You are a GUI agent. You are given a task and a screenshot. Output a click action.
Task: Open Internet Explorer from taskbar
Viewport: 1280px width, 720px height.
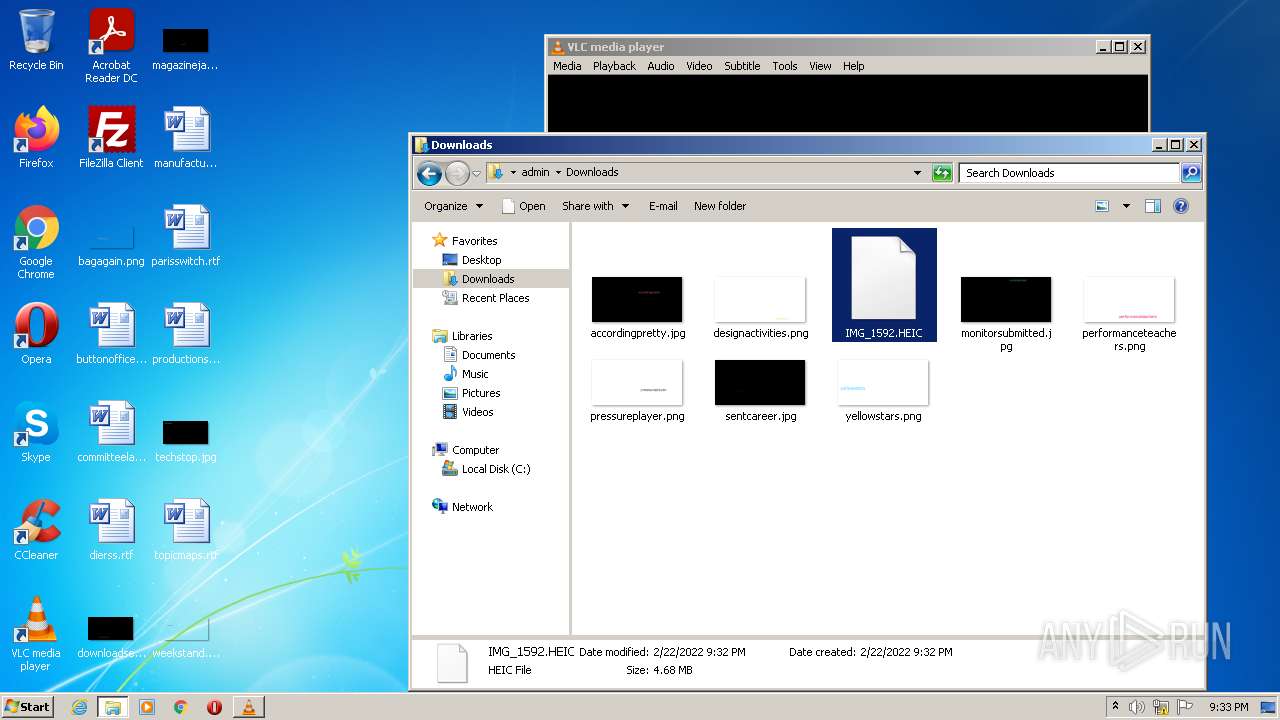80,707
